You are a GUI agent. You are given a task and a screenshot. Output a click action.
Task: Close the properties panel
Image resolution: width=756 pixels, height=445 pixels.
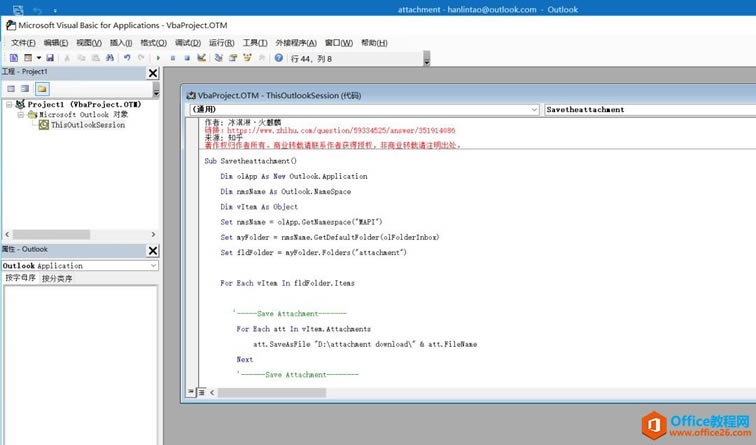coord(153,250)
